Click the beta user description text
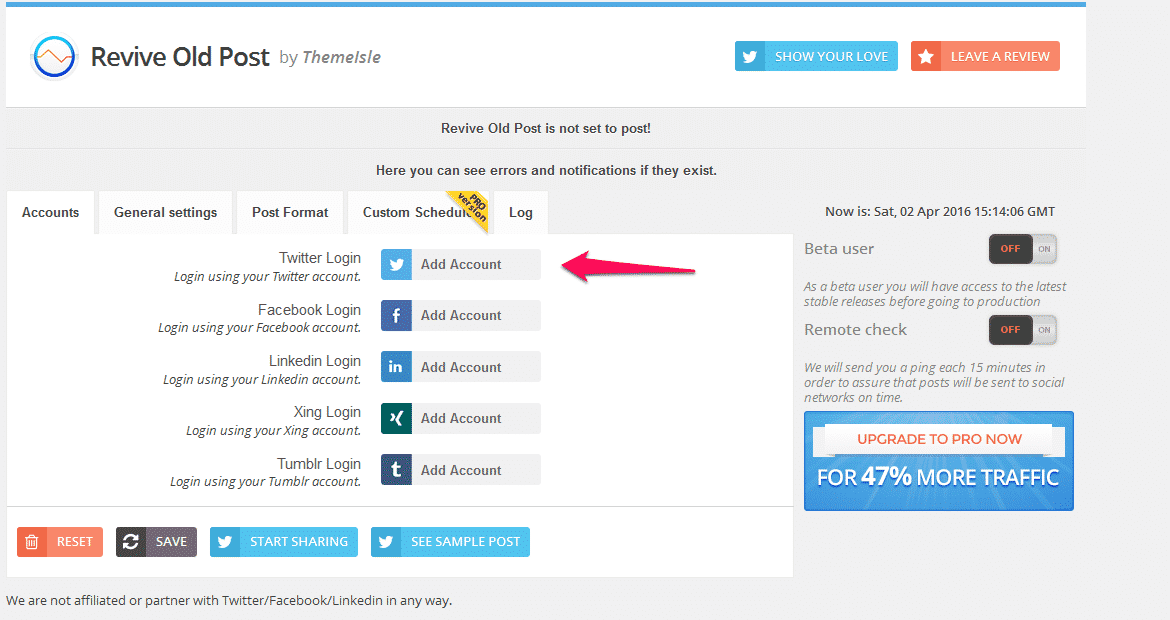The height and width of the screenshot is (620, 1170). click(x=935, y=294)
